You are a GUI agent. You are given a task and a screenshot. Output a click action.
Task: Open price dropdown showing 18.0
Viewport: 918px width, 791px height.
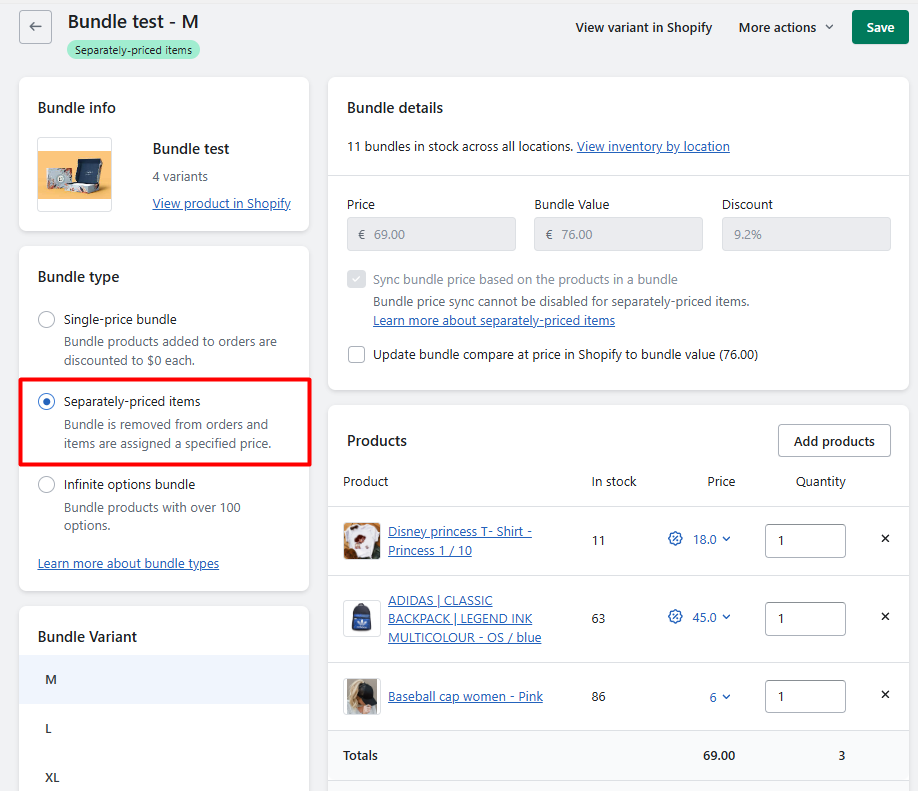(711, 539)
